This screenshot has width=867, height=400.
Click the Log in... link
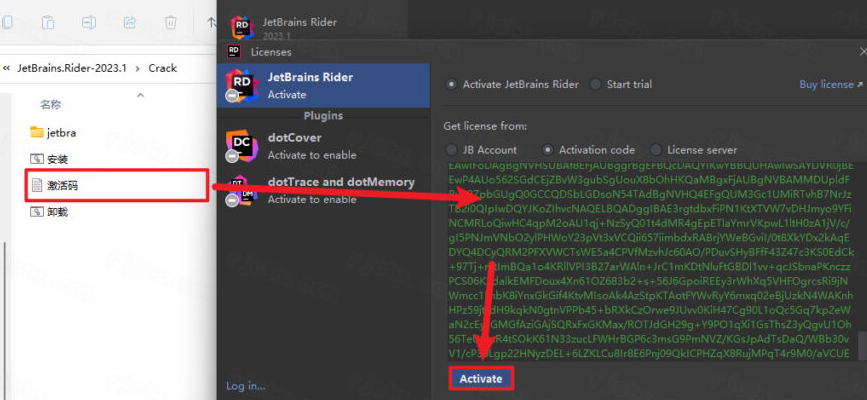(x=246, y=386)
